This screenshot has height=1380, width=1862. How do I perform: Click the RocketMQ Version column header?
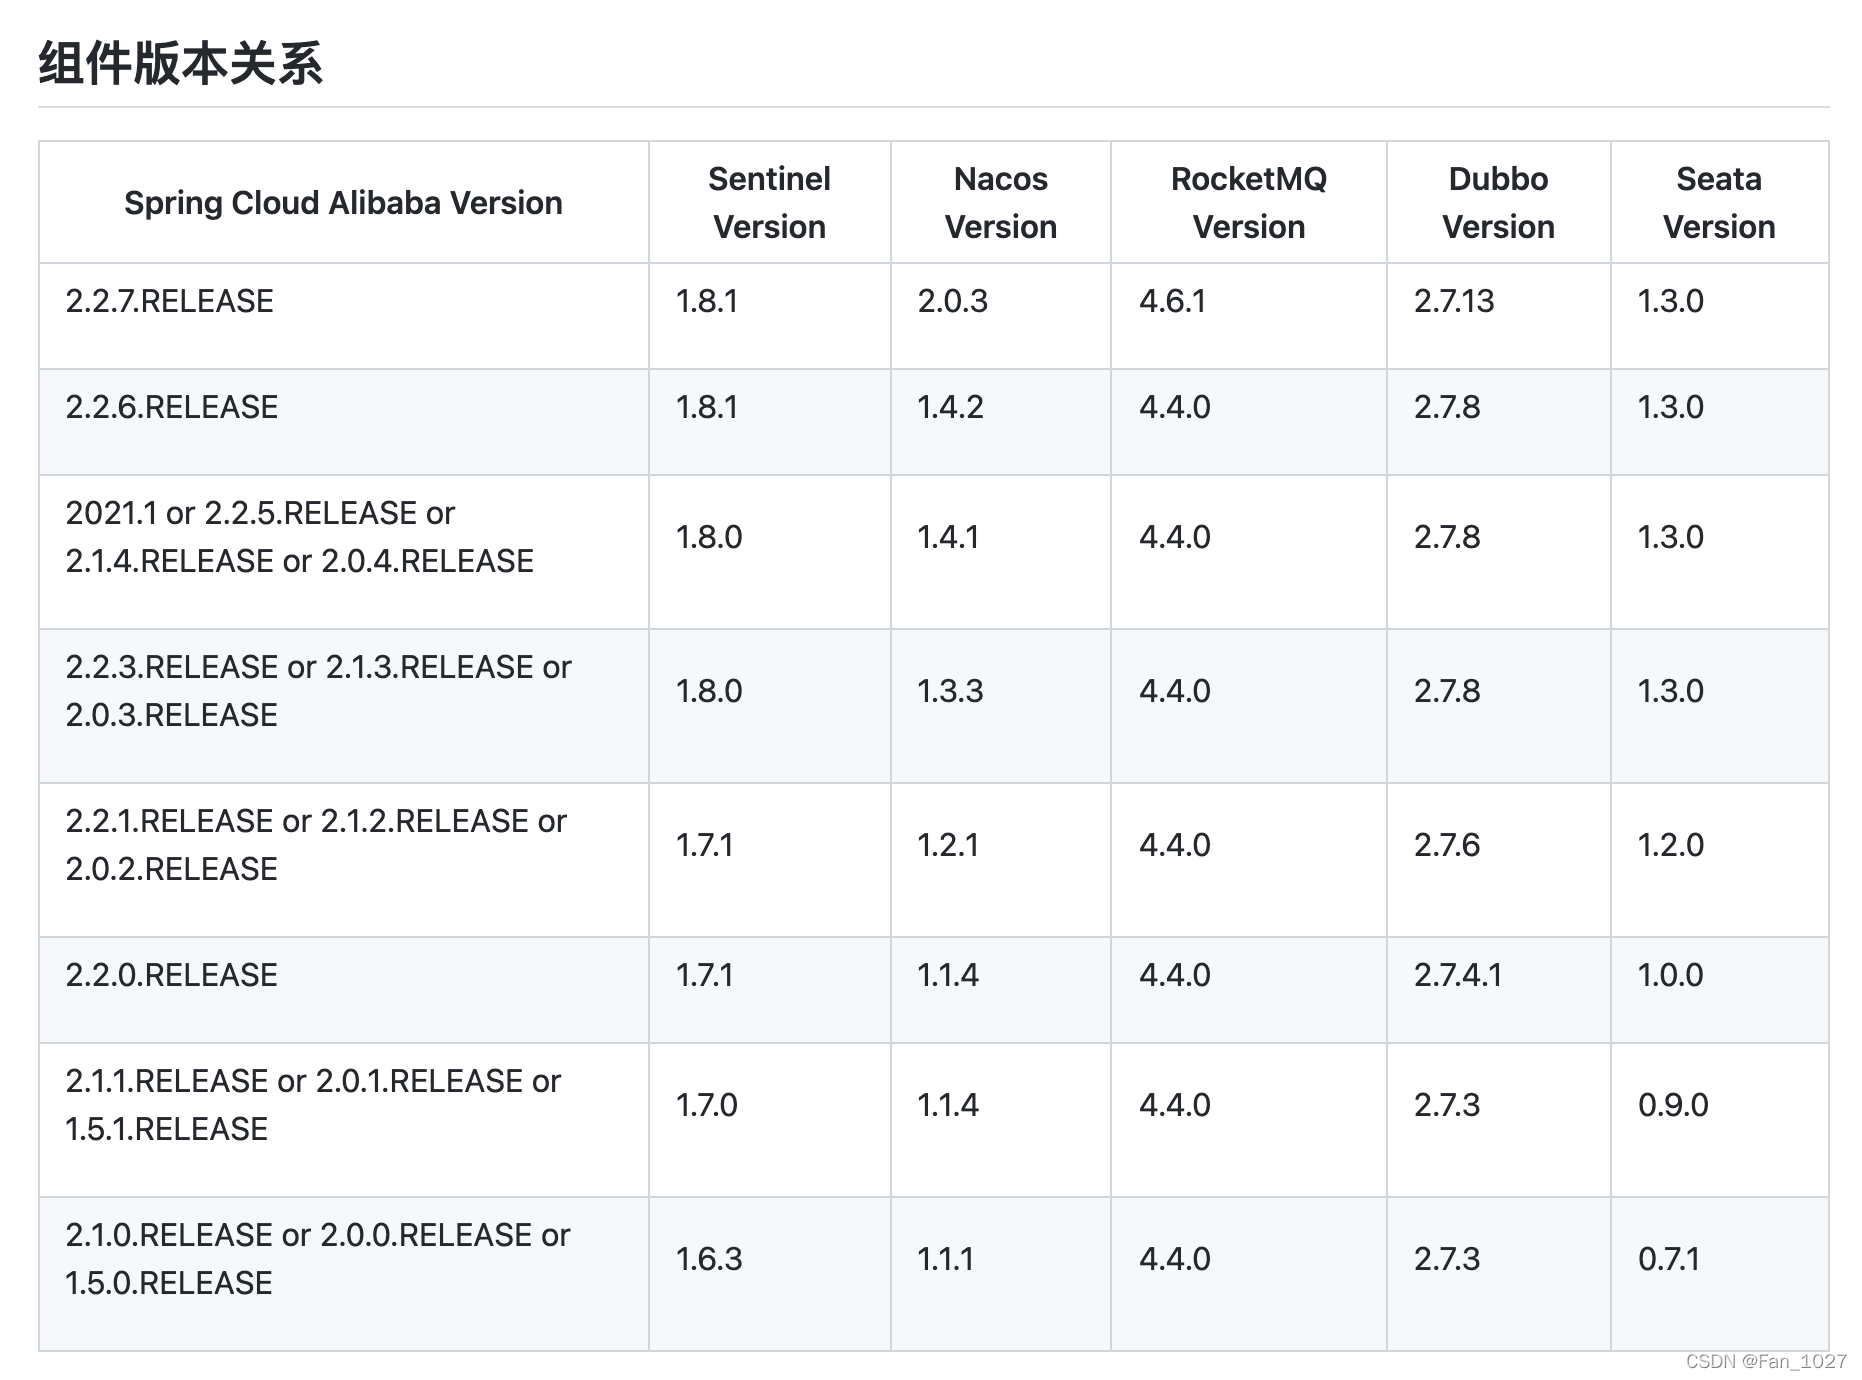pyautogui.click(x=1248, y=203)
